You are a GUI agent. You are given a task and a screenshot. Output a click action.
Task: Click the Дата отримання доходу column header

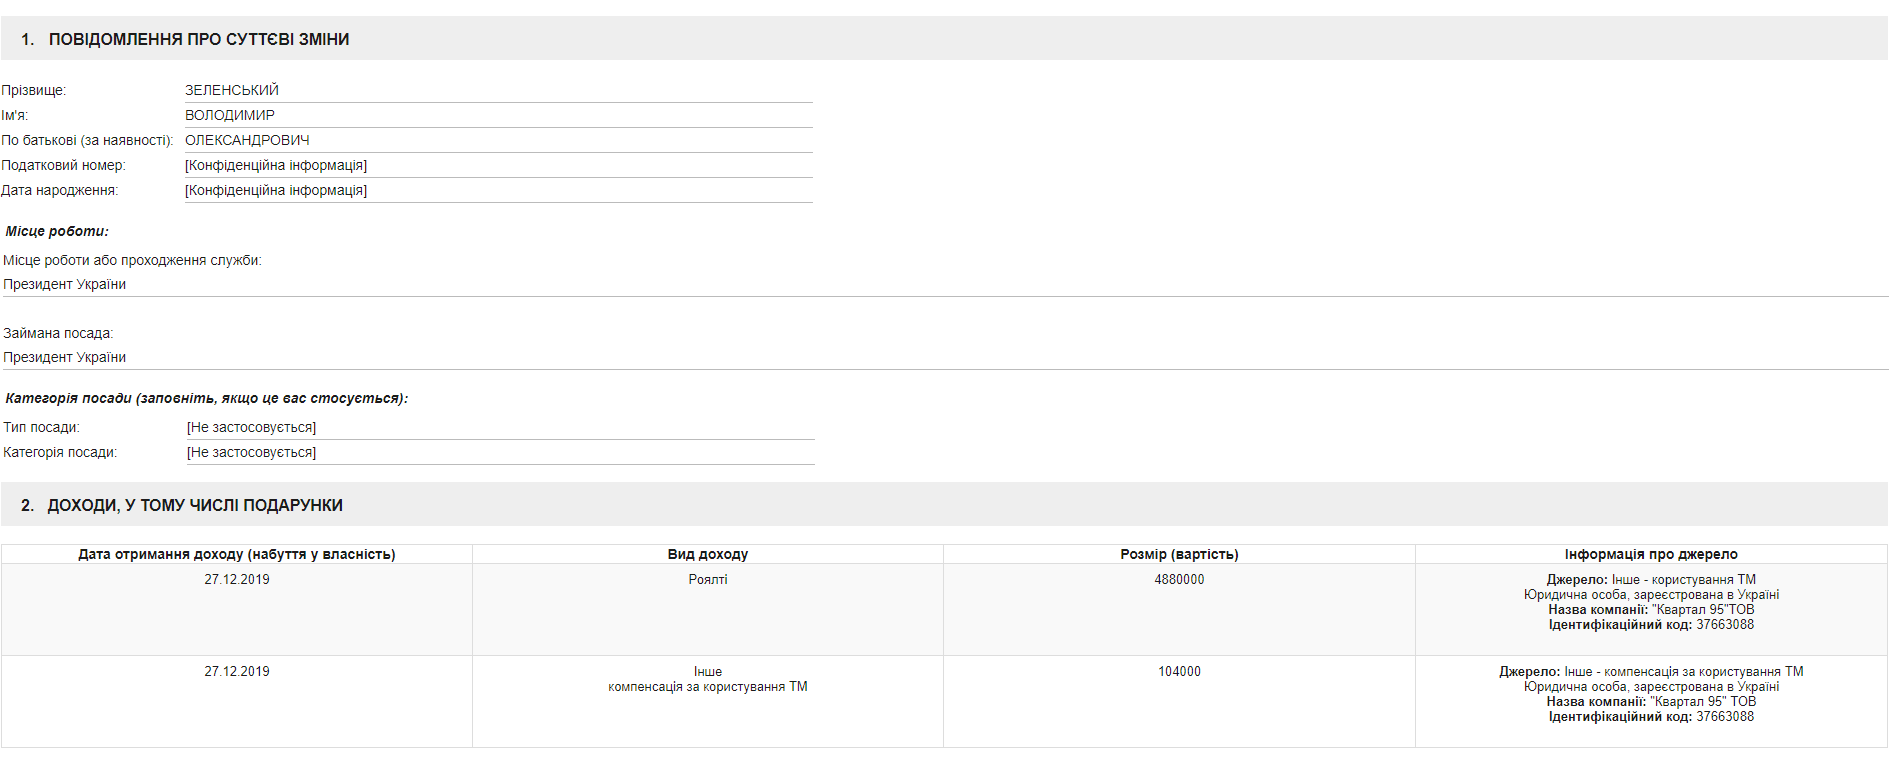237,554
